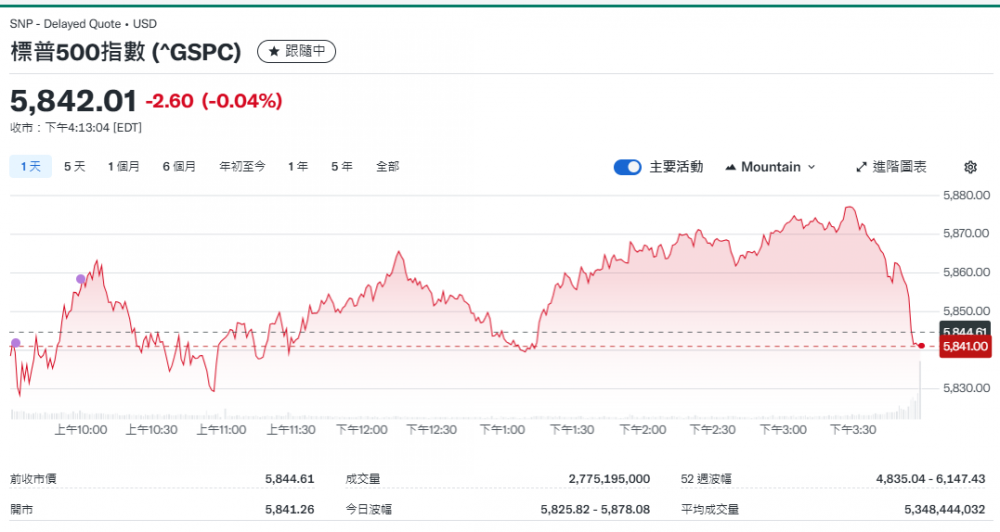This screenshot has height=532, width=1000.
Task: Select the 1個月 range tab
Action: click(x=124, y=167)
